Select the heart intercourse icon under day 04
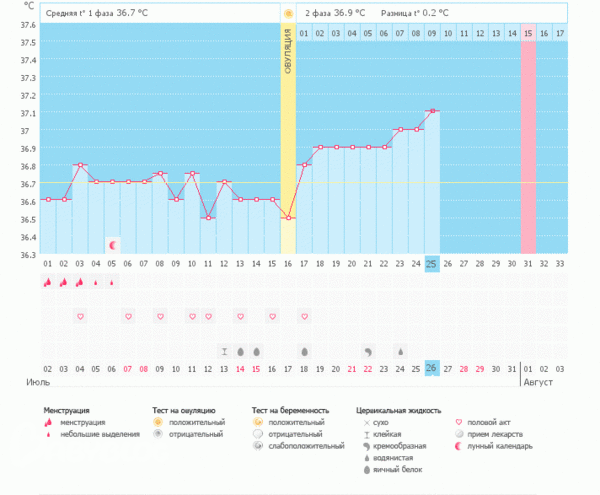 [80, 317]
